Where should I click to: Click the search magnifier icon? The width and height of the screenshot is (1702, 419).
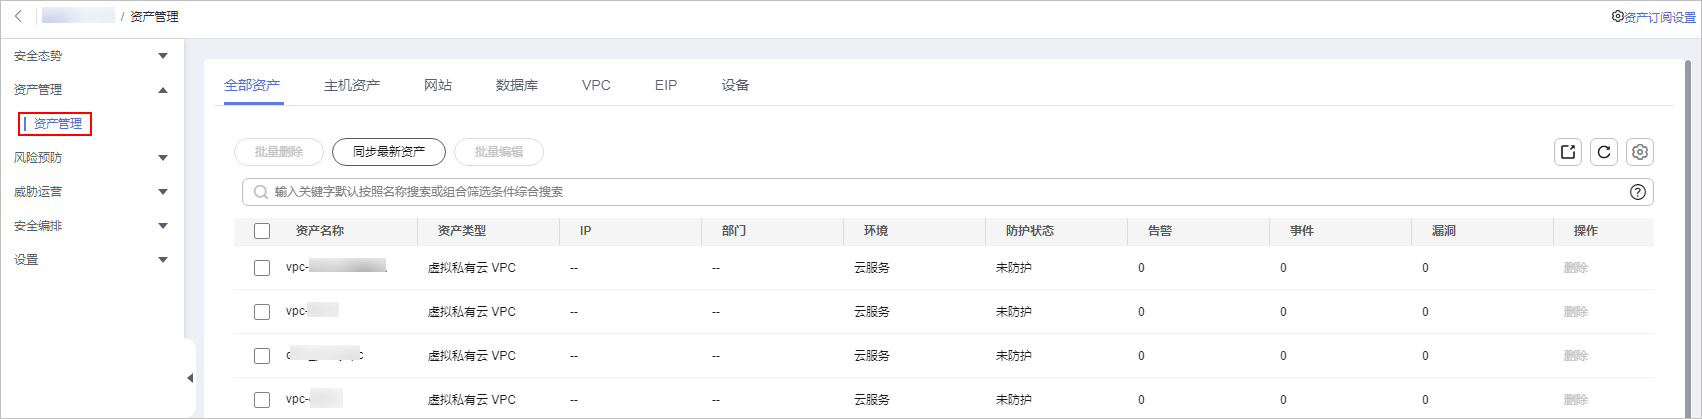(261, 192)
